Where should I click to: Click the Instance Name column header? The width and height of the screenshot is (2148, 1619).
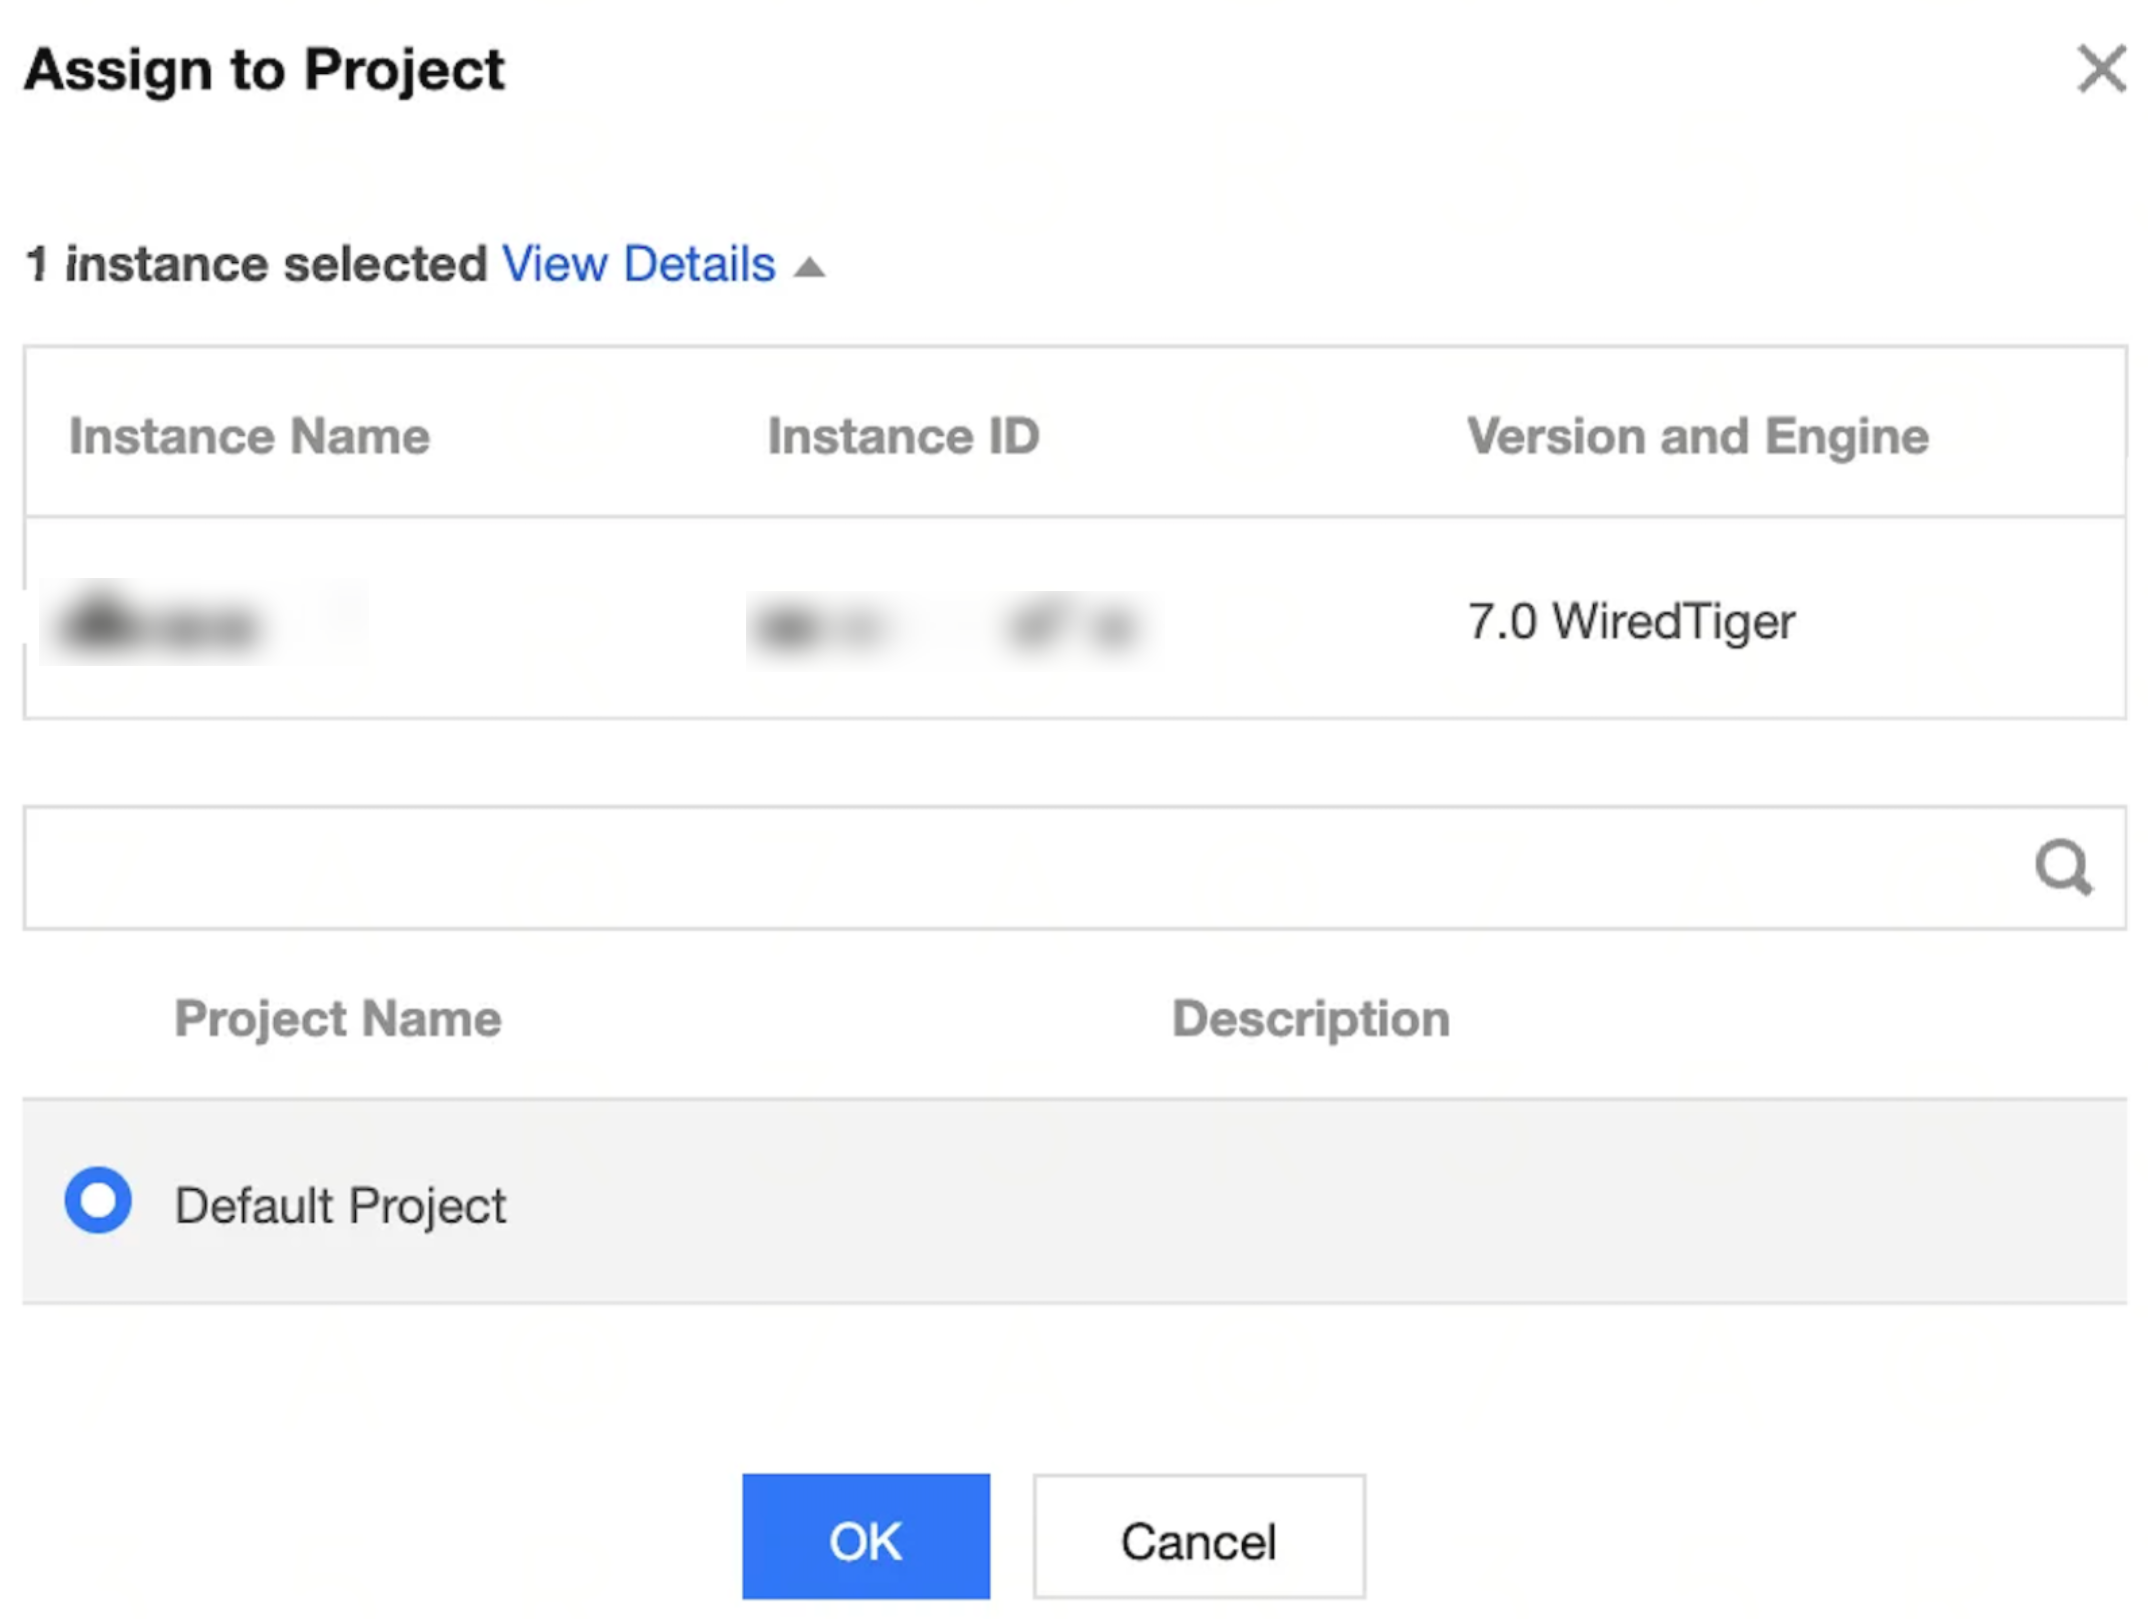(x=249, y=436)
